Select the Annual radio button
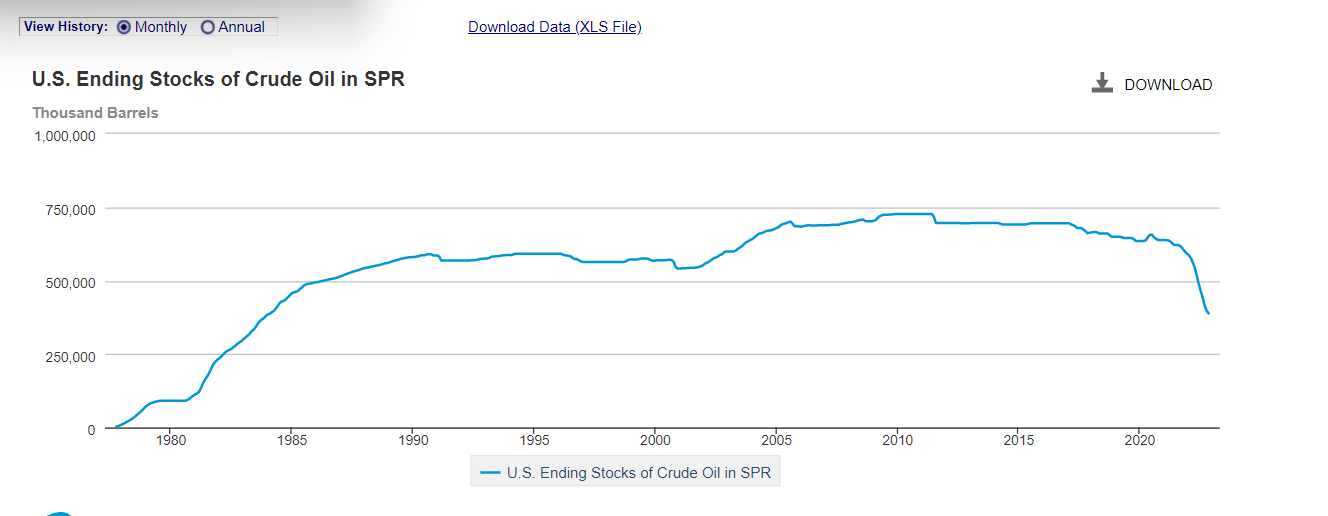The width and height of the screenshot is (1328, 516). click(208, 27)
